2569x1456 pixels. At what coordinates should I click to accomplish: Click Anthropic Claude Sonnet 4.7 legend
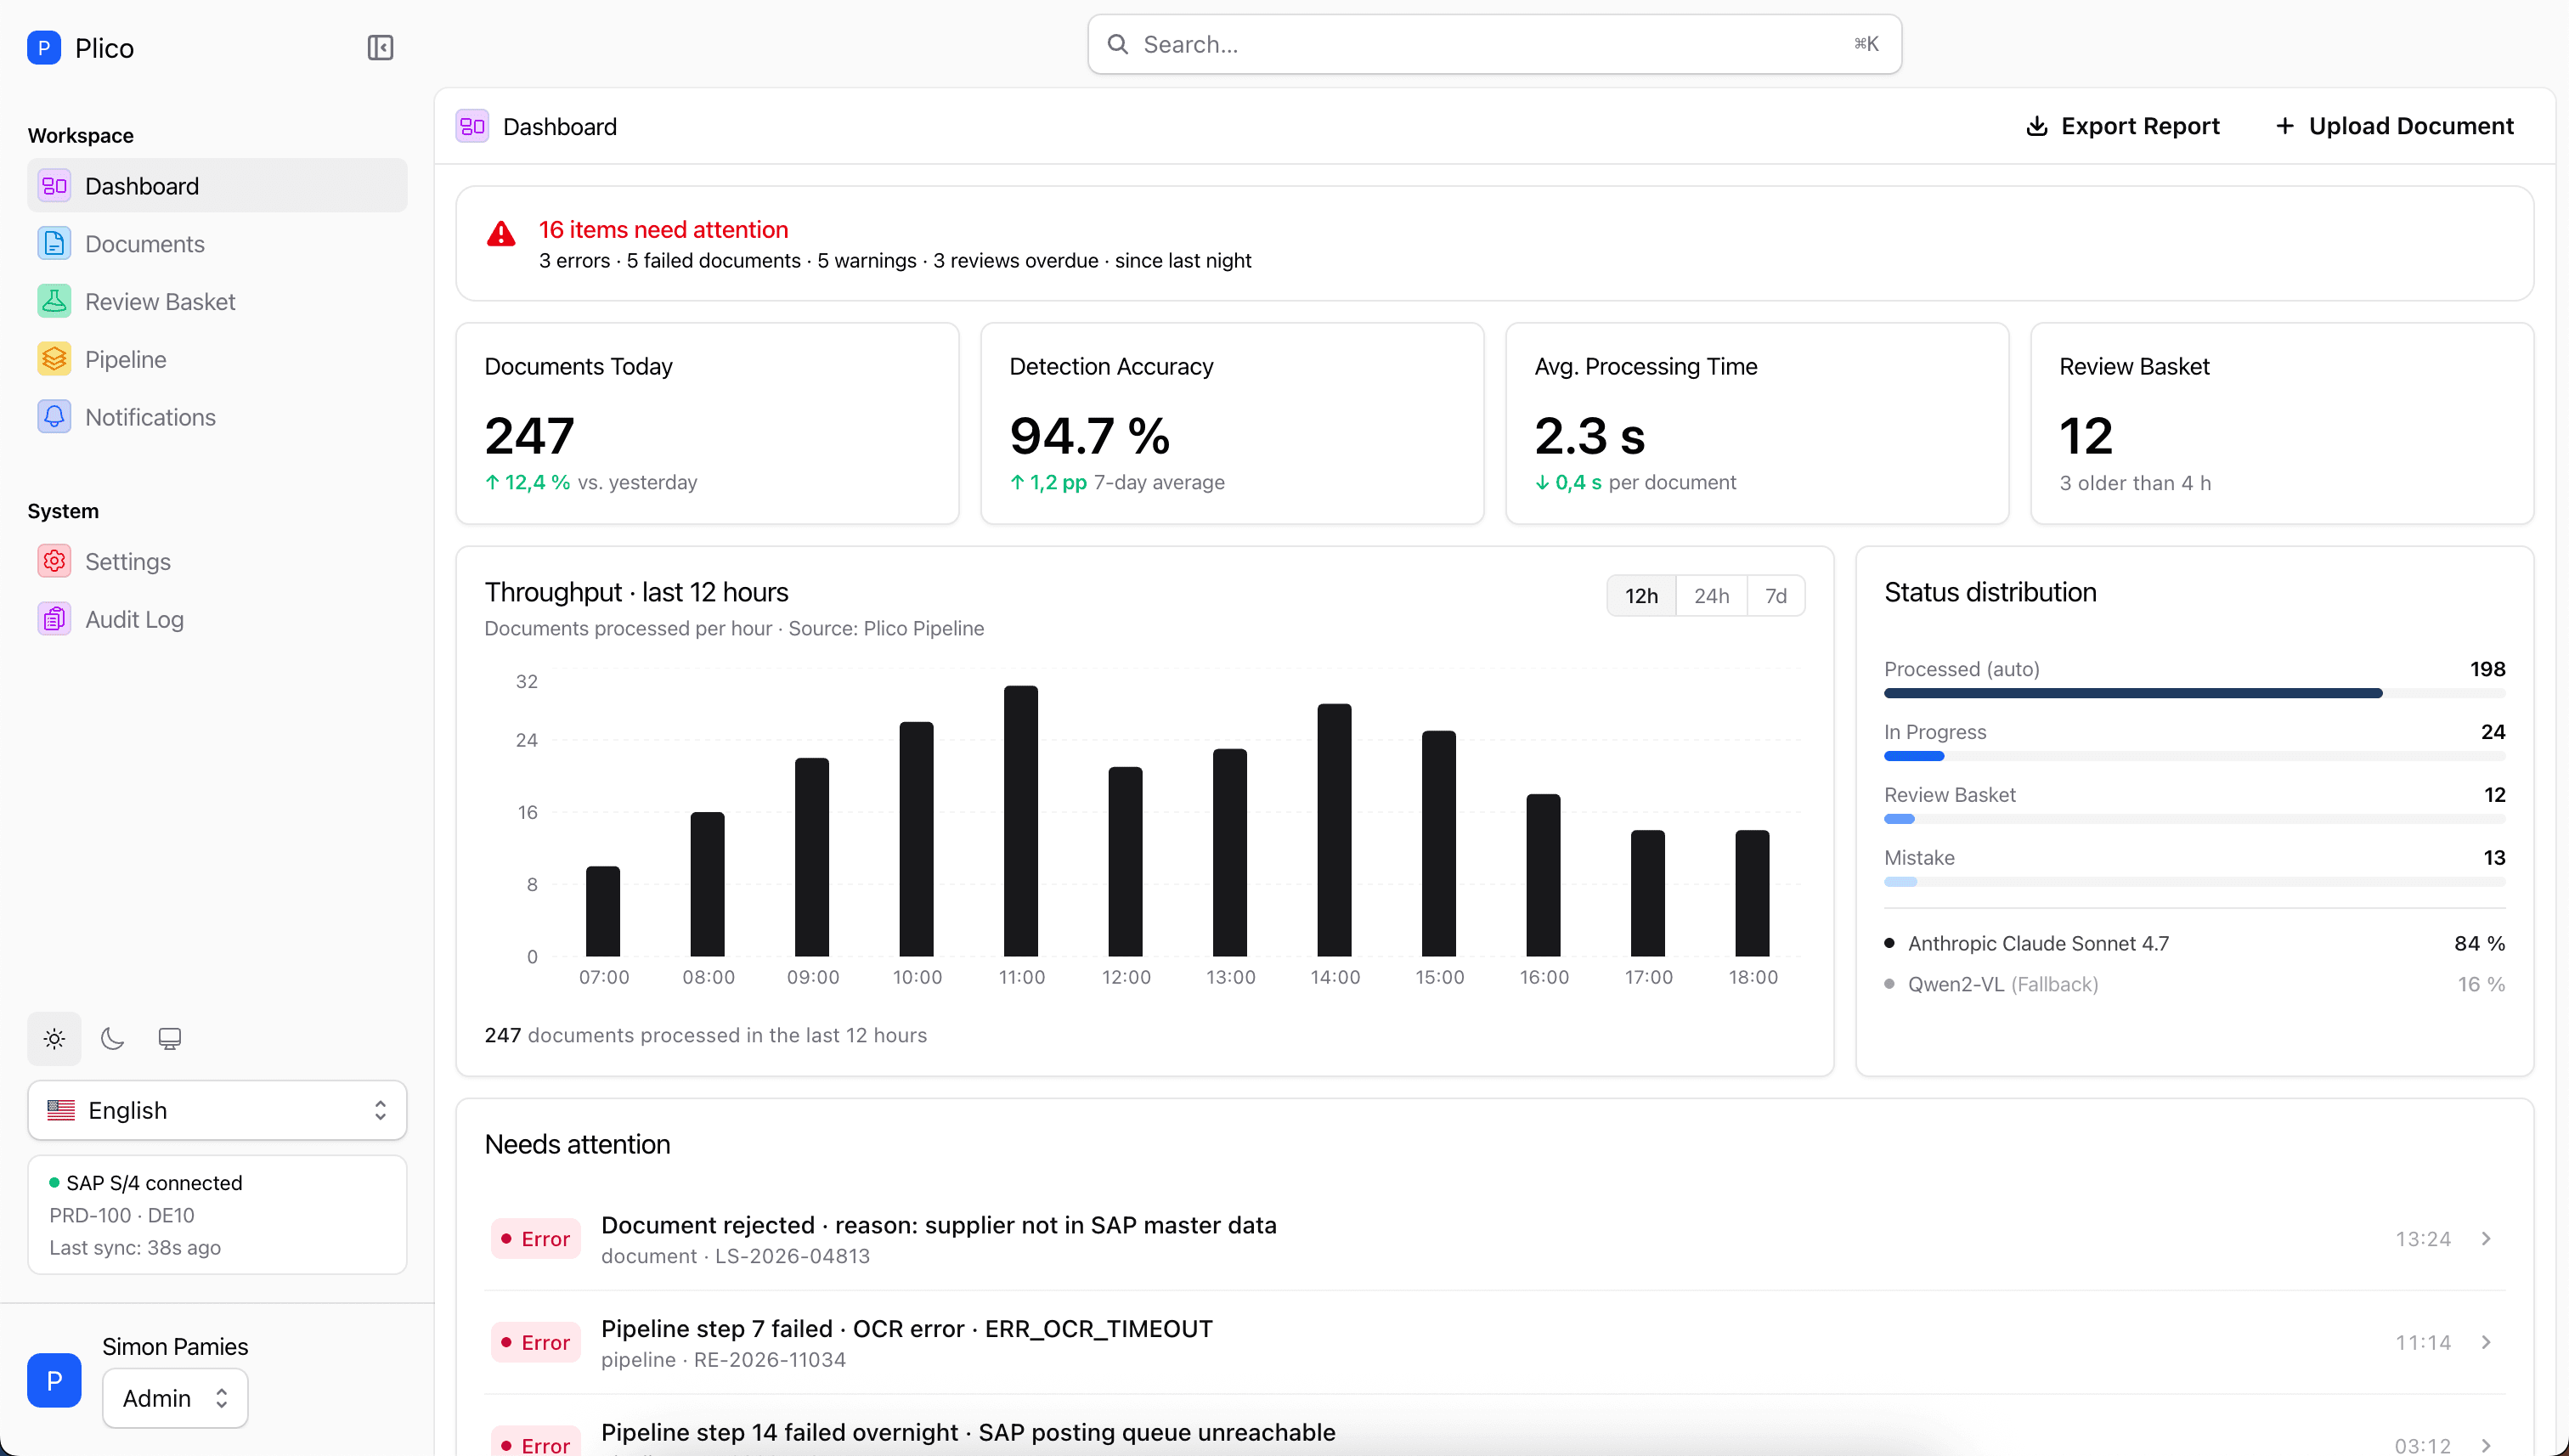coord(2038,943)
